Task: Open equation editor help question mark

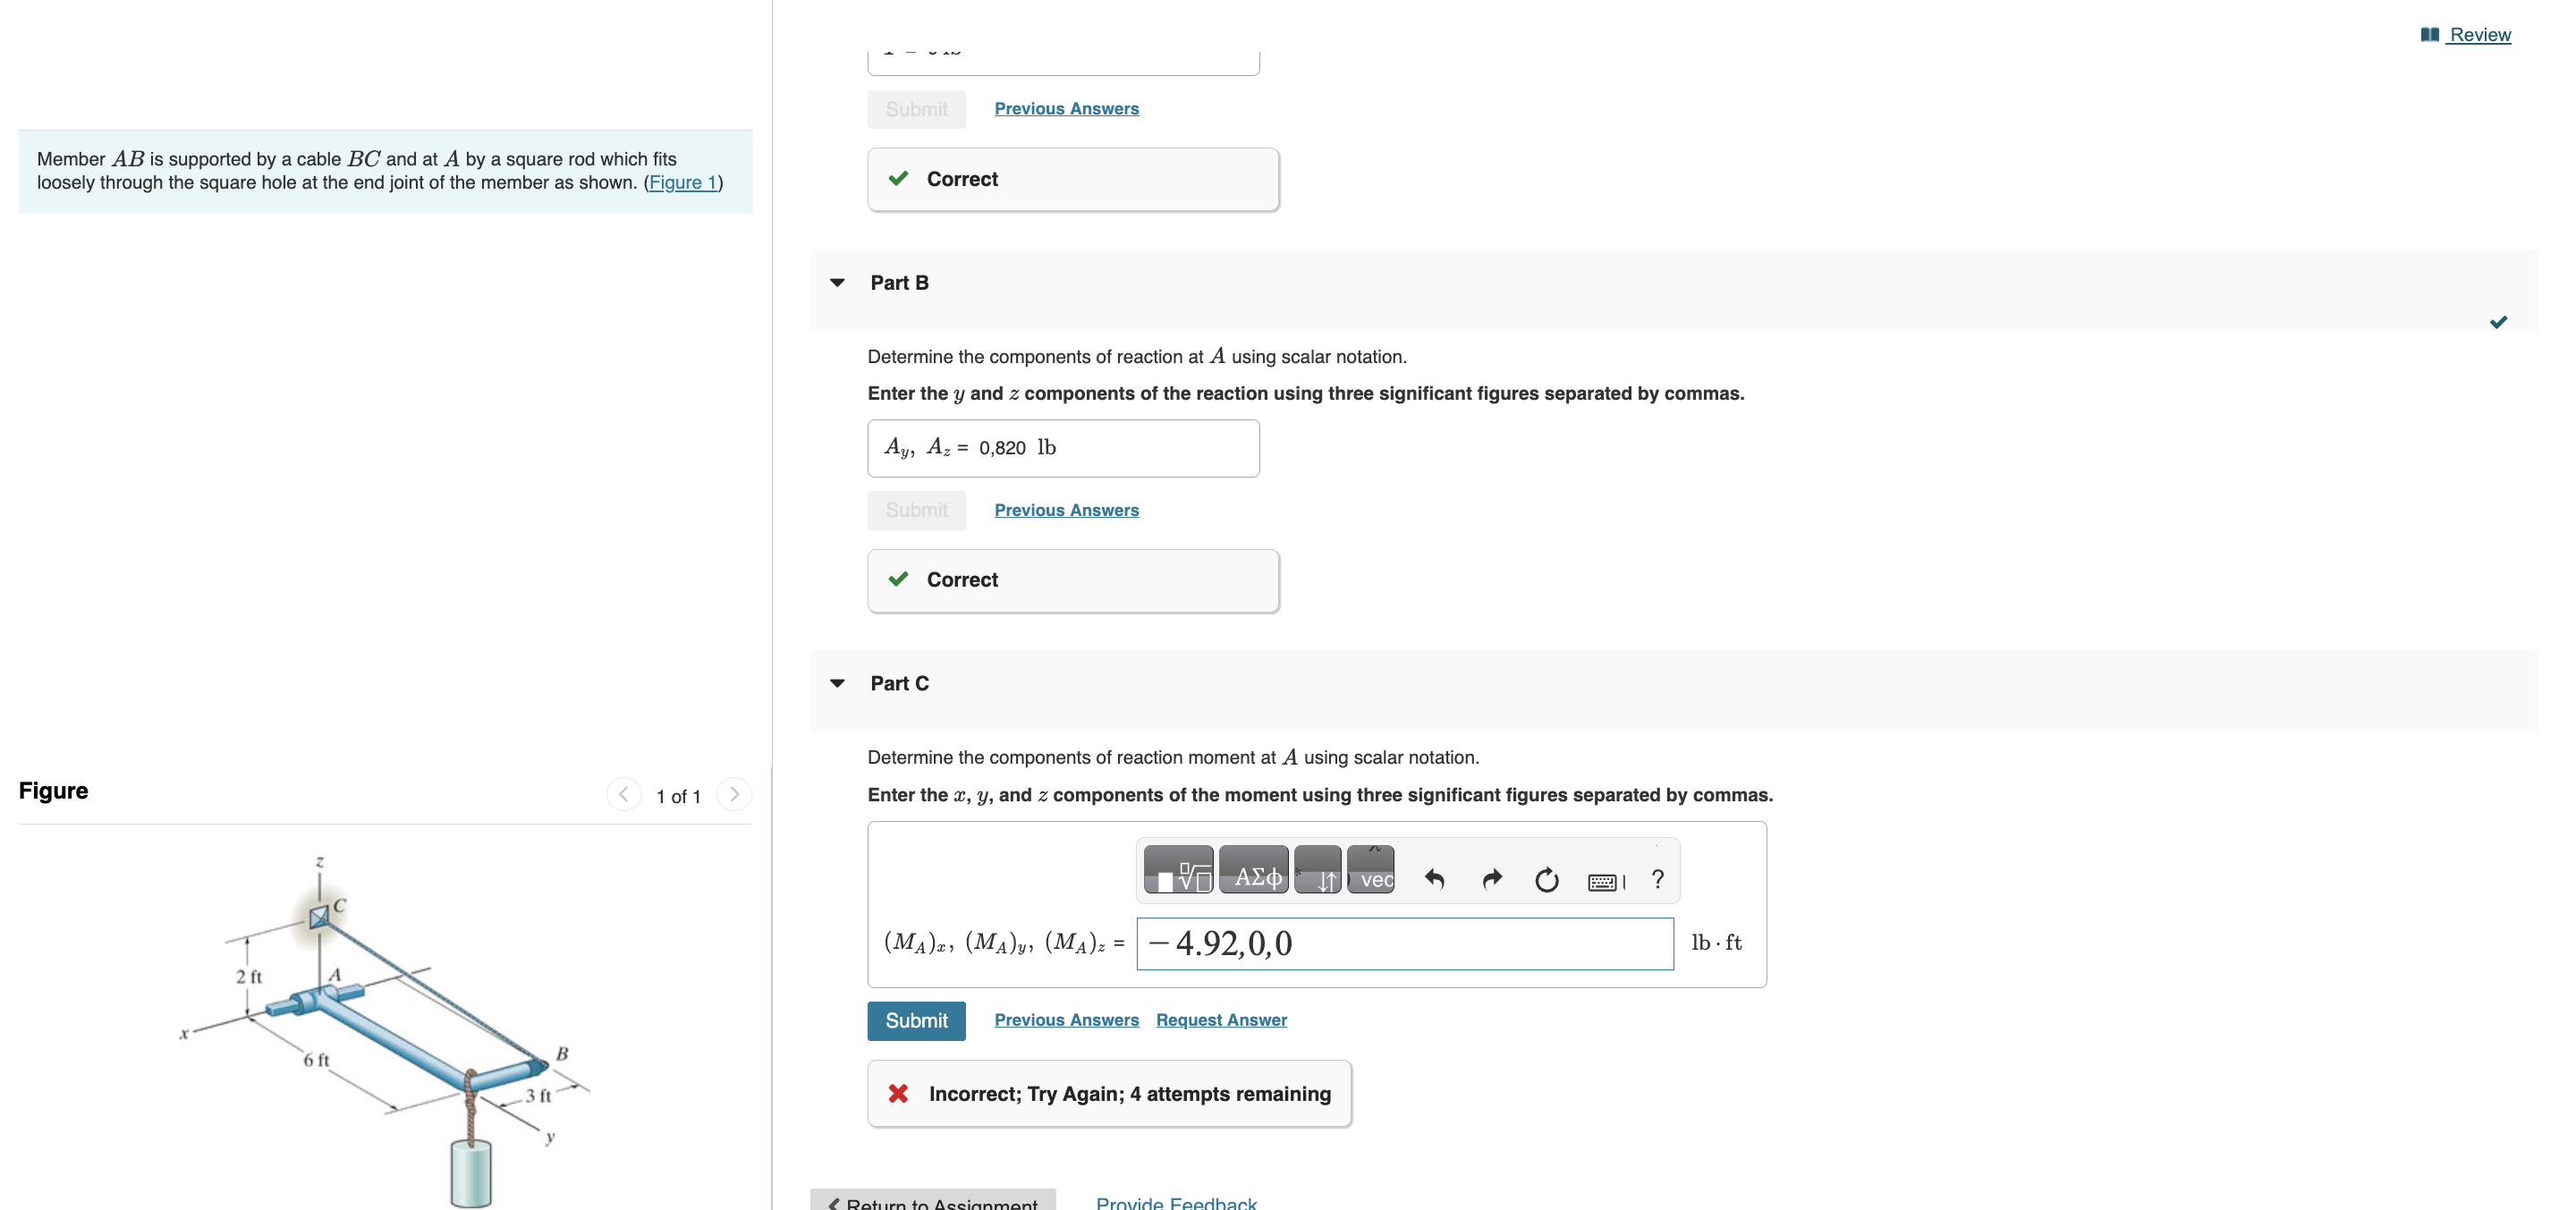Action: (1658, 879)
